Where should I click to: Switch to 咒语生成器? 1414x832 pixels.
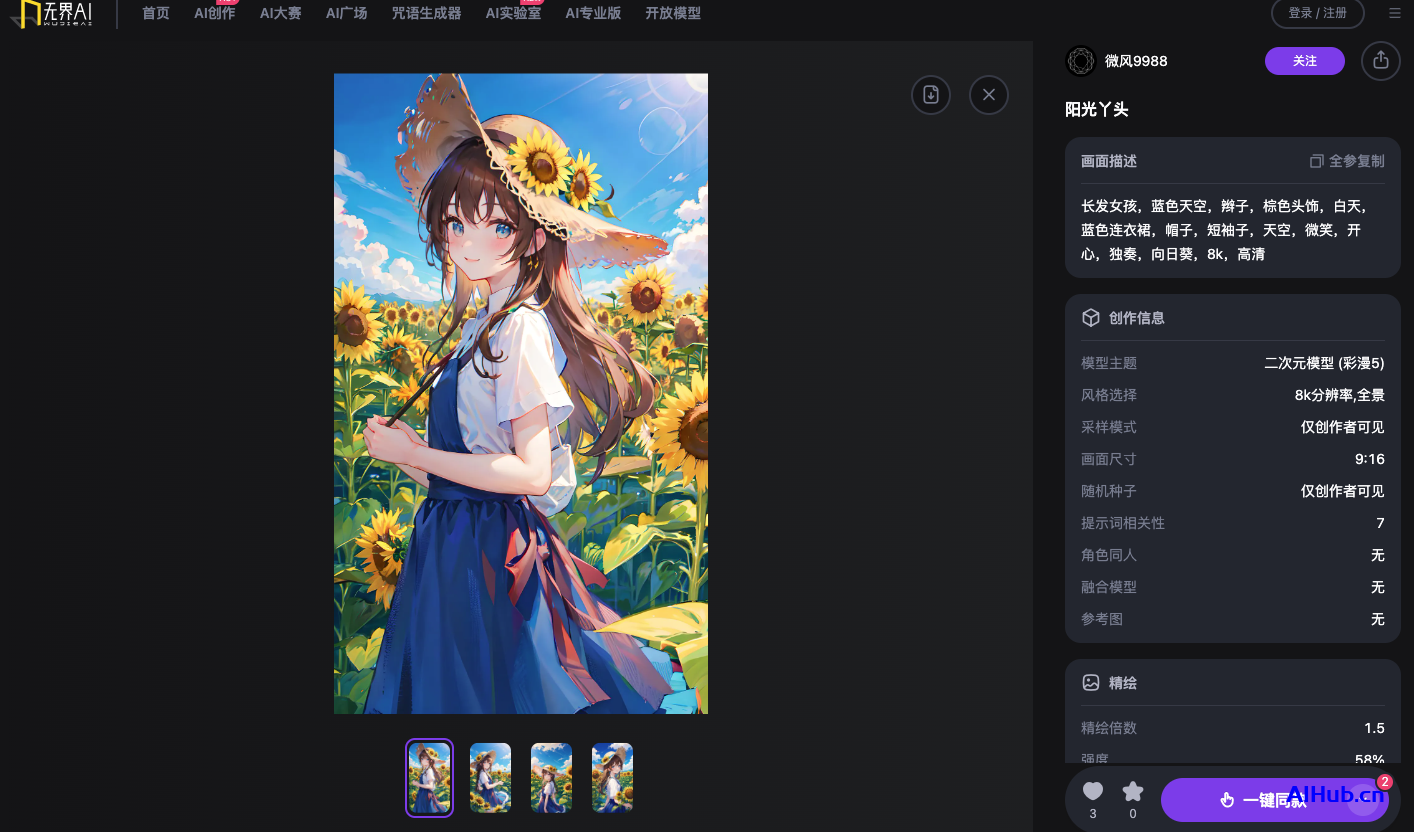pyautogui.click(x=425, y=14)
